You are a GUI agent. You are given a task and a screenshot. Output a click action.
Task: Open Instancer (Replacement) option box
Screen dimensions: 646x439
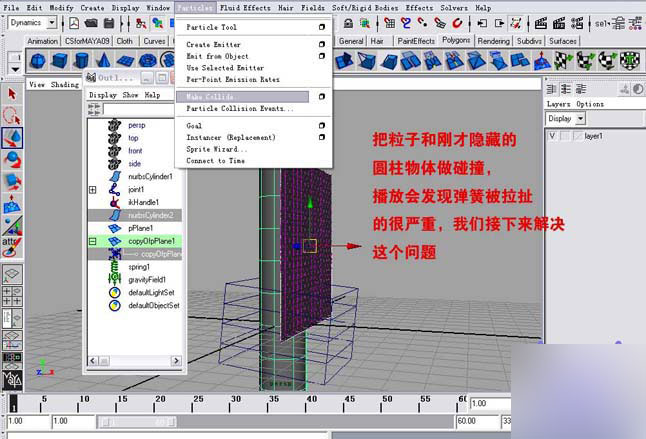pyautogui.click(x=322, y=137)
